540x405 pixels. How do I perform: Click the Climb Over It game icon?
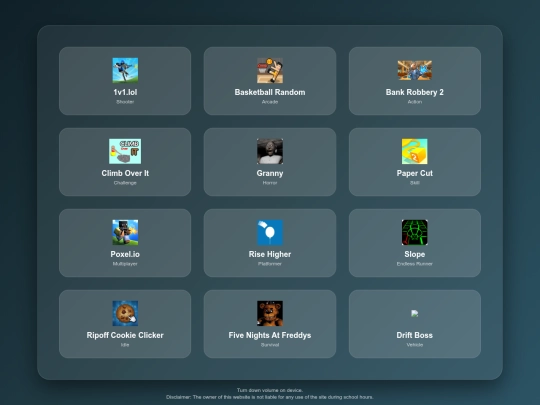[125, 151]
